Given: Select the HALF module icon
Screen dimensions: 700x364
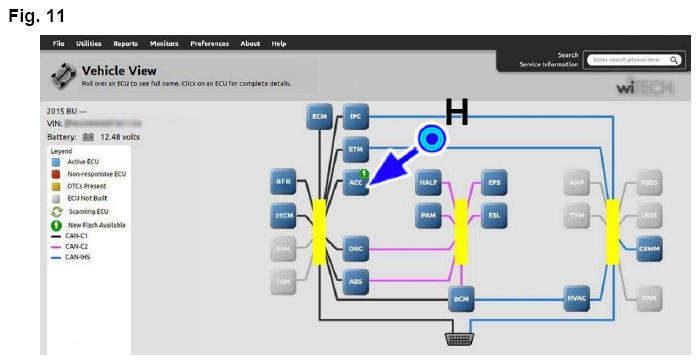Looking at the screenshot, I should pyautogui.click(x=428, y=183).
